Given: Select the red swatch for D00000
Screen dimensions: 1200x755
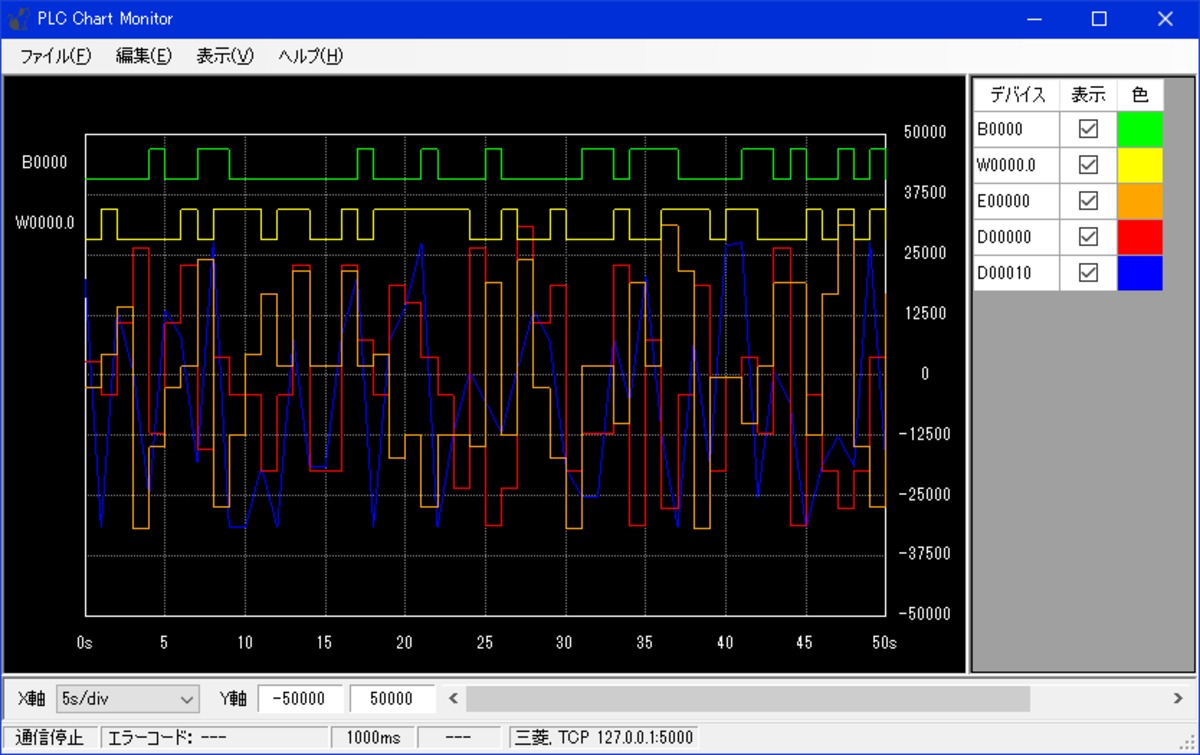Looking at the screenshot, I should (1140, 237).
